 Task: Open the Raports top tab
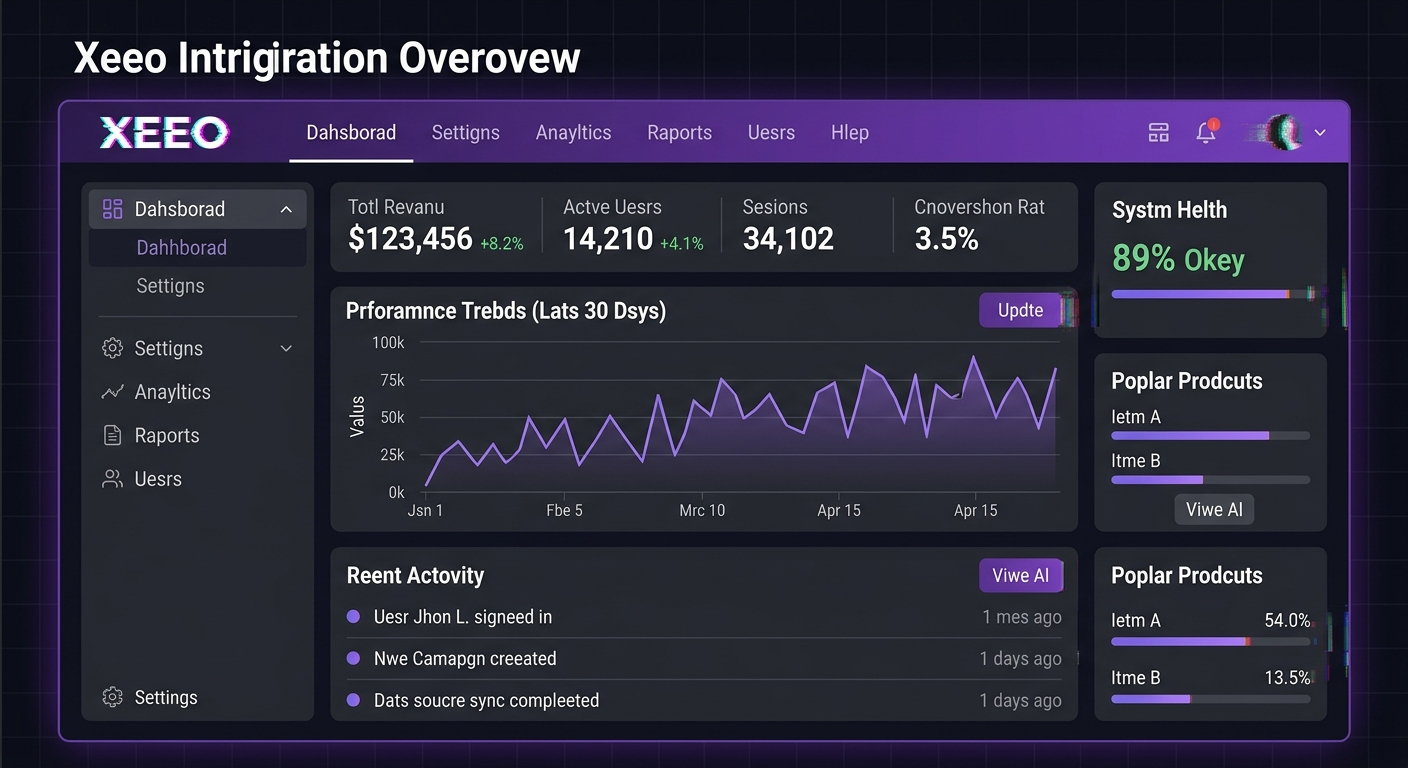(x=679, y=133)
